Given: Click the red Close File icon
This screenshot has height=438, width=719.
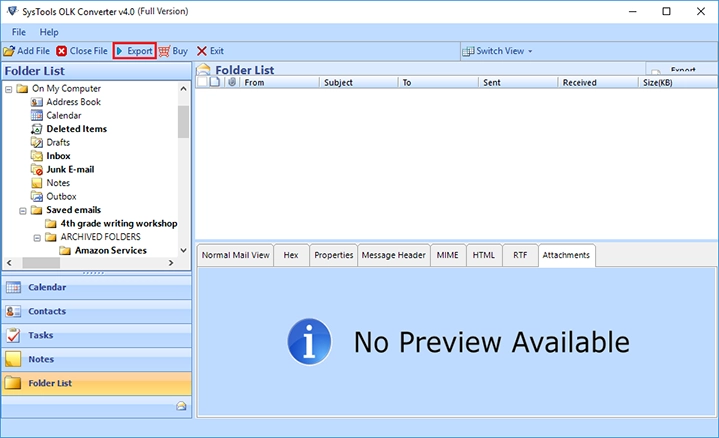Looking at the screenshot, I should 61,51.
